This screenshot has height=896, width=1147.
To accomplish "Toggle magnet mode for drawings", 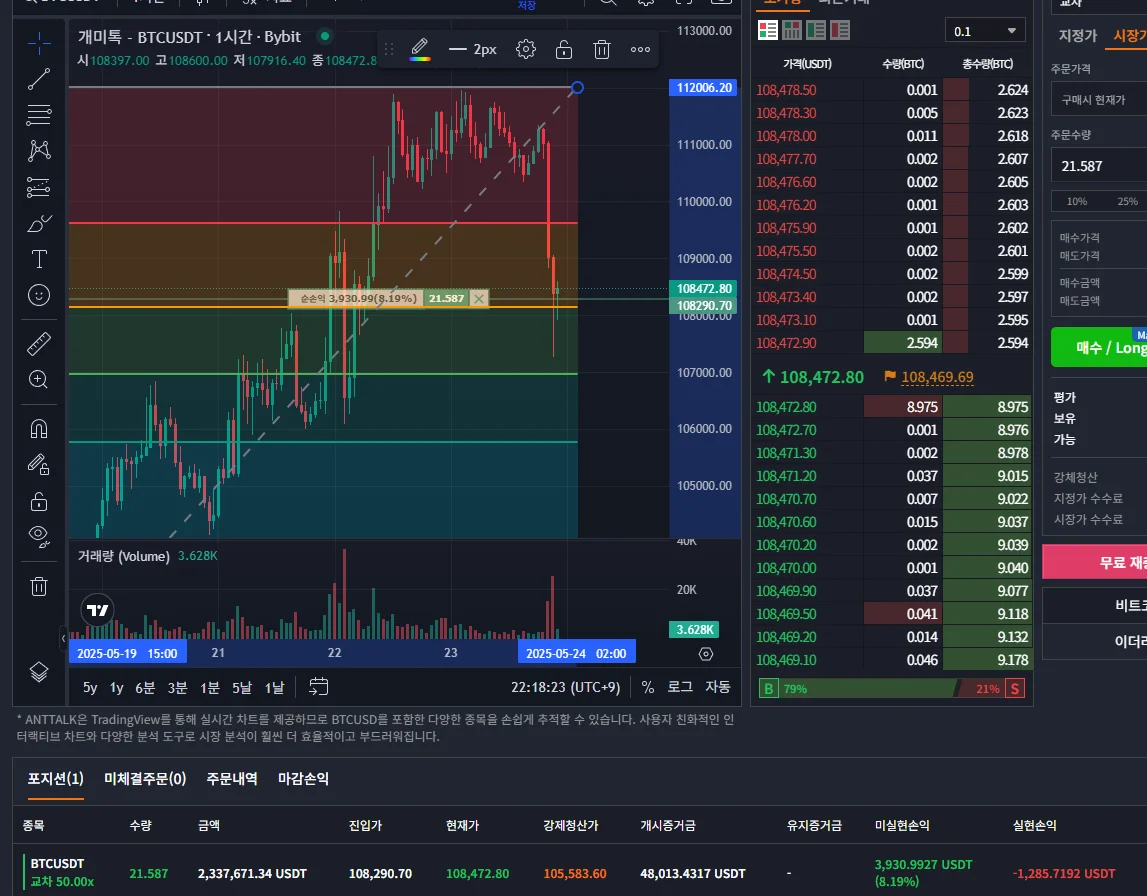I will (39, 429).
